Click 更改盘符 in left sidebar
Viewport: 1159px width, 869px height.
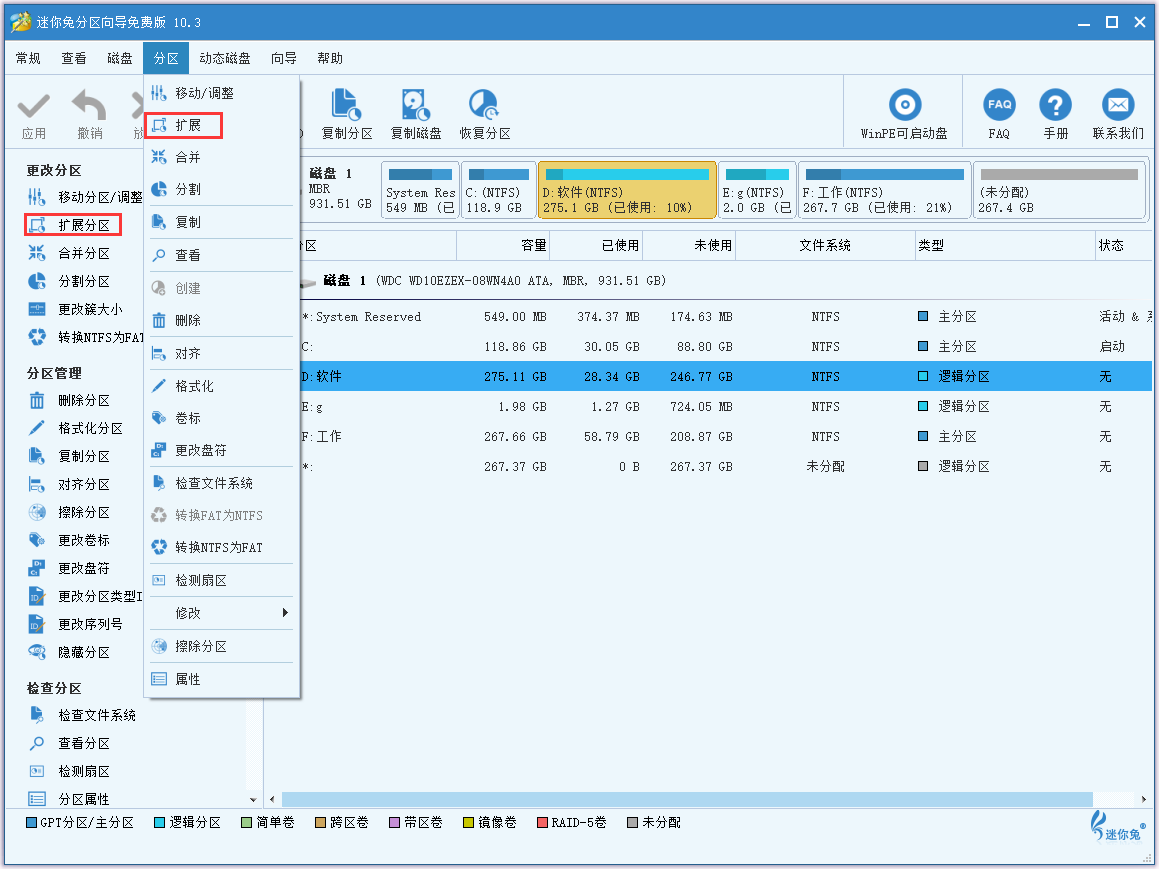coord(69,569)
